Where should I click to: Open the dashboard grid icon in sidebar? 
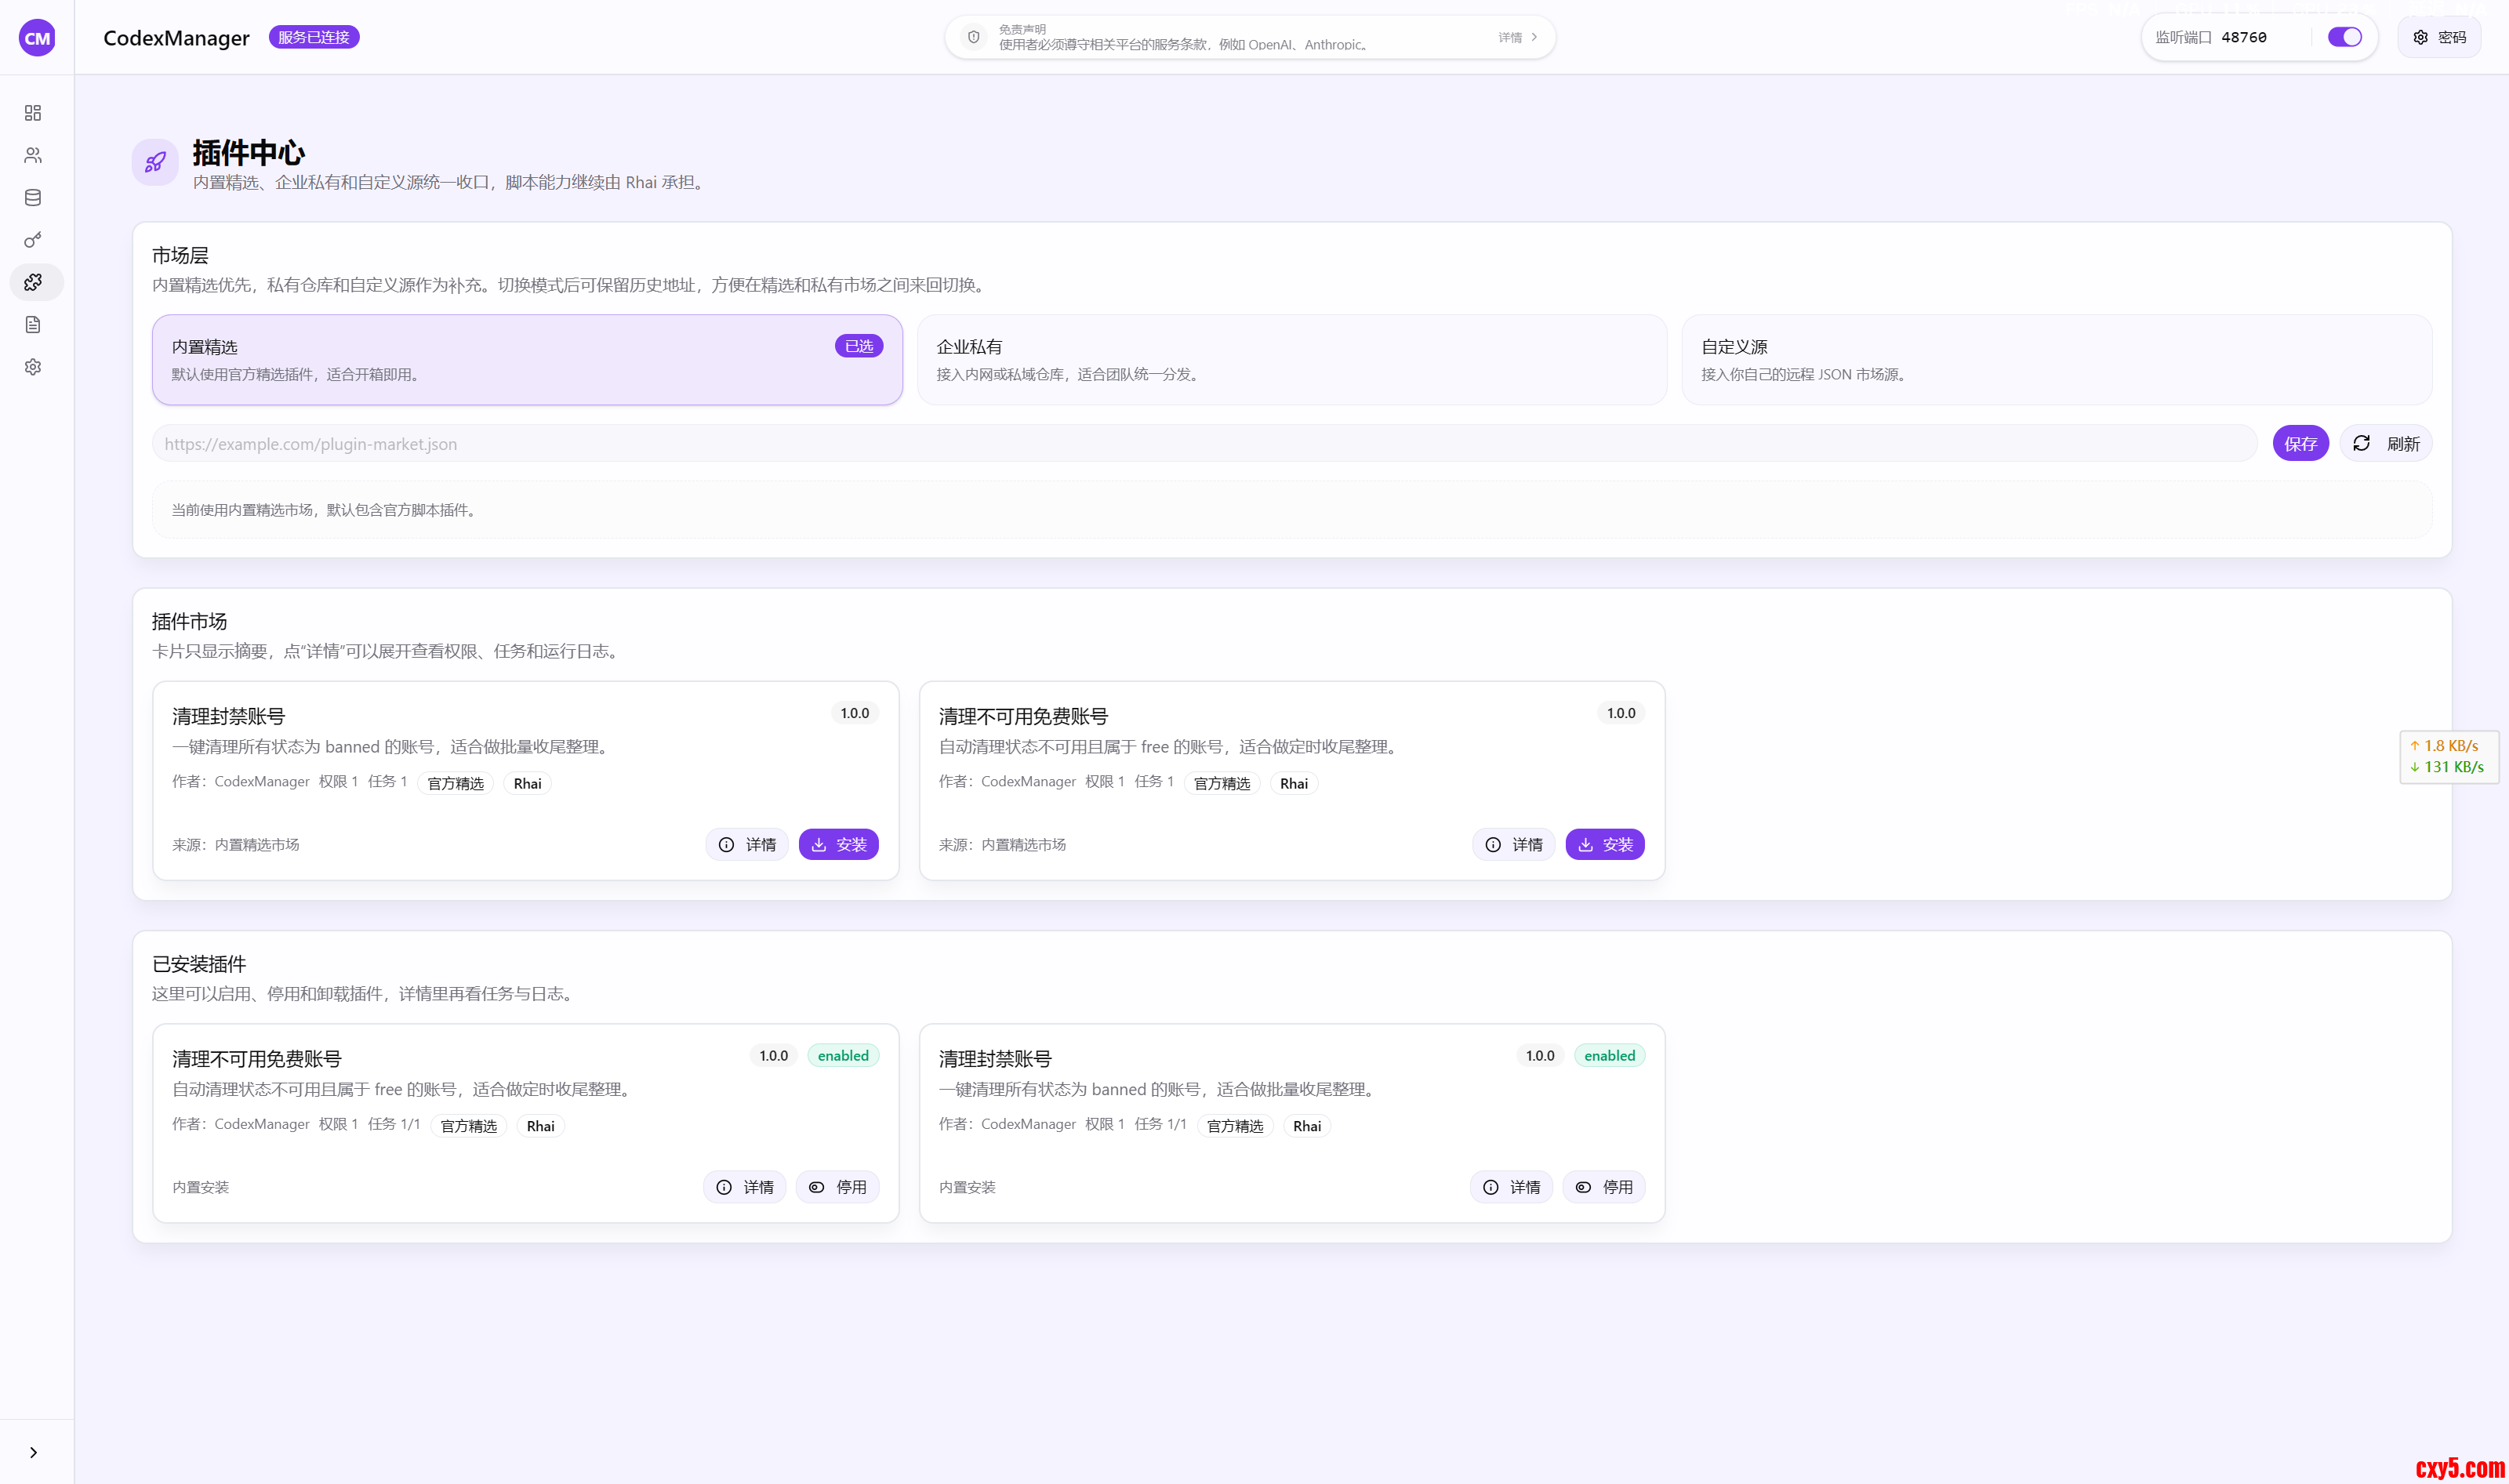pyautogui.click(x=33, y=113)
